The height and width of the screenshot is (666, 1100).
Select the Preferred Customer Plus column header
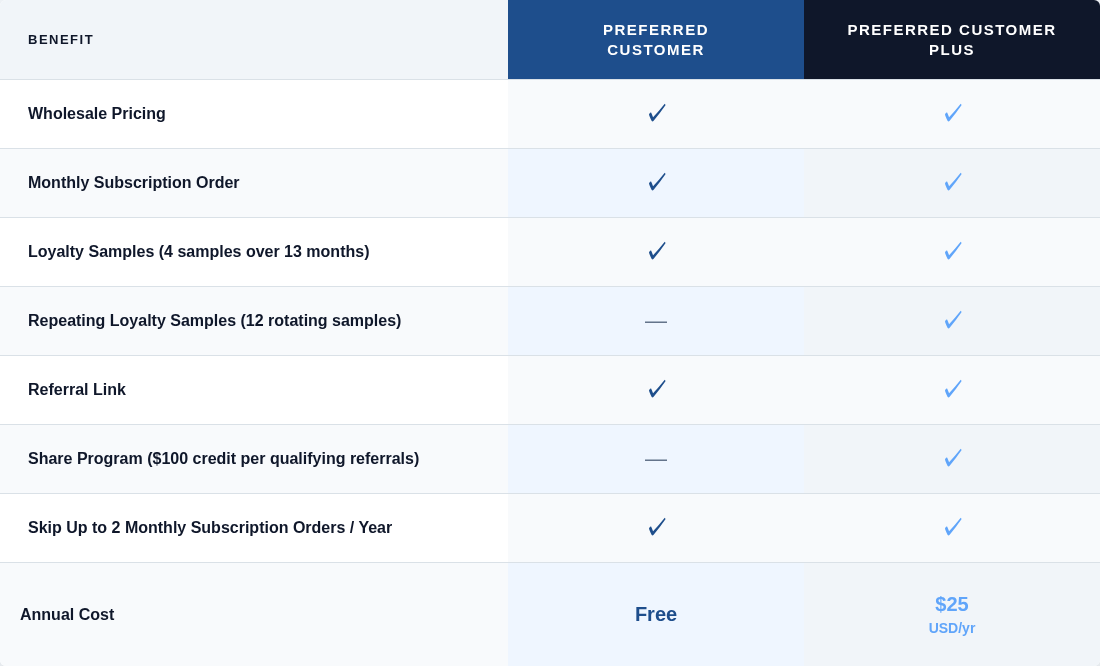[952, 40]
